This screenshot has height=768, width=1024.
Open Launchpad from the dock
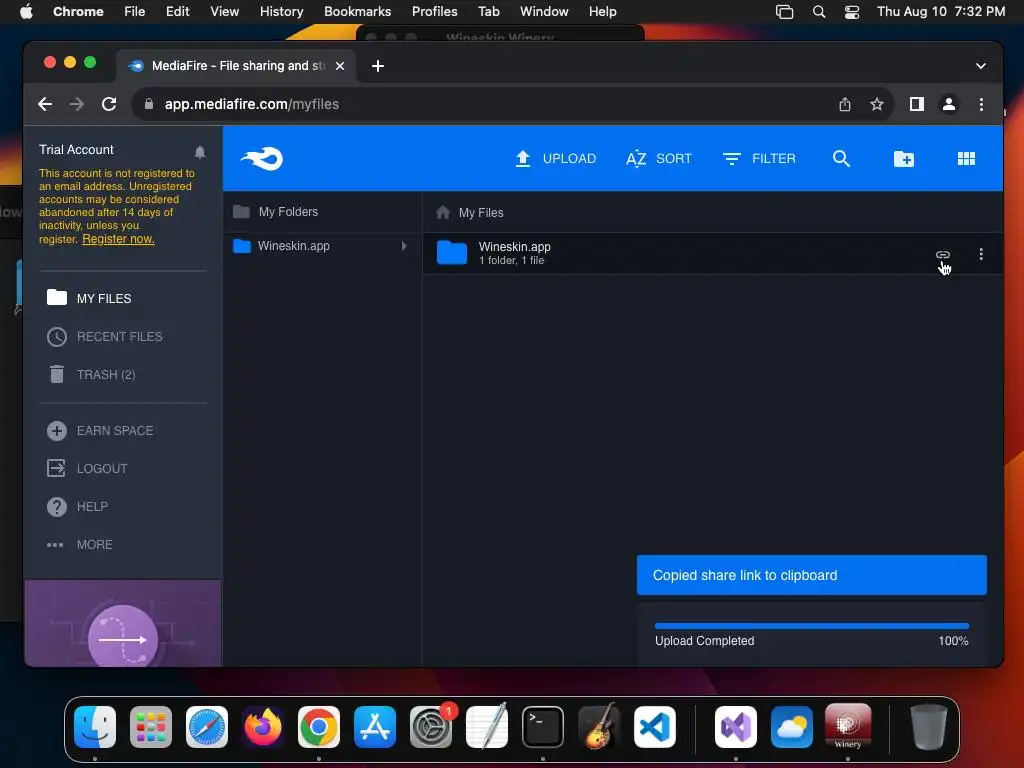tap(151, 727)
